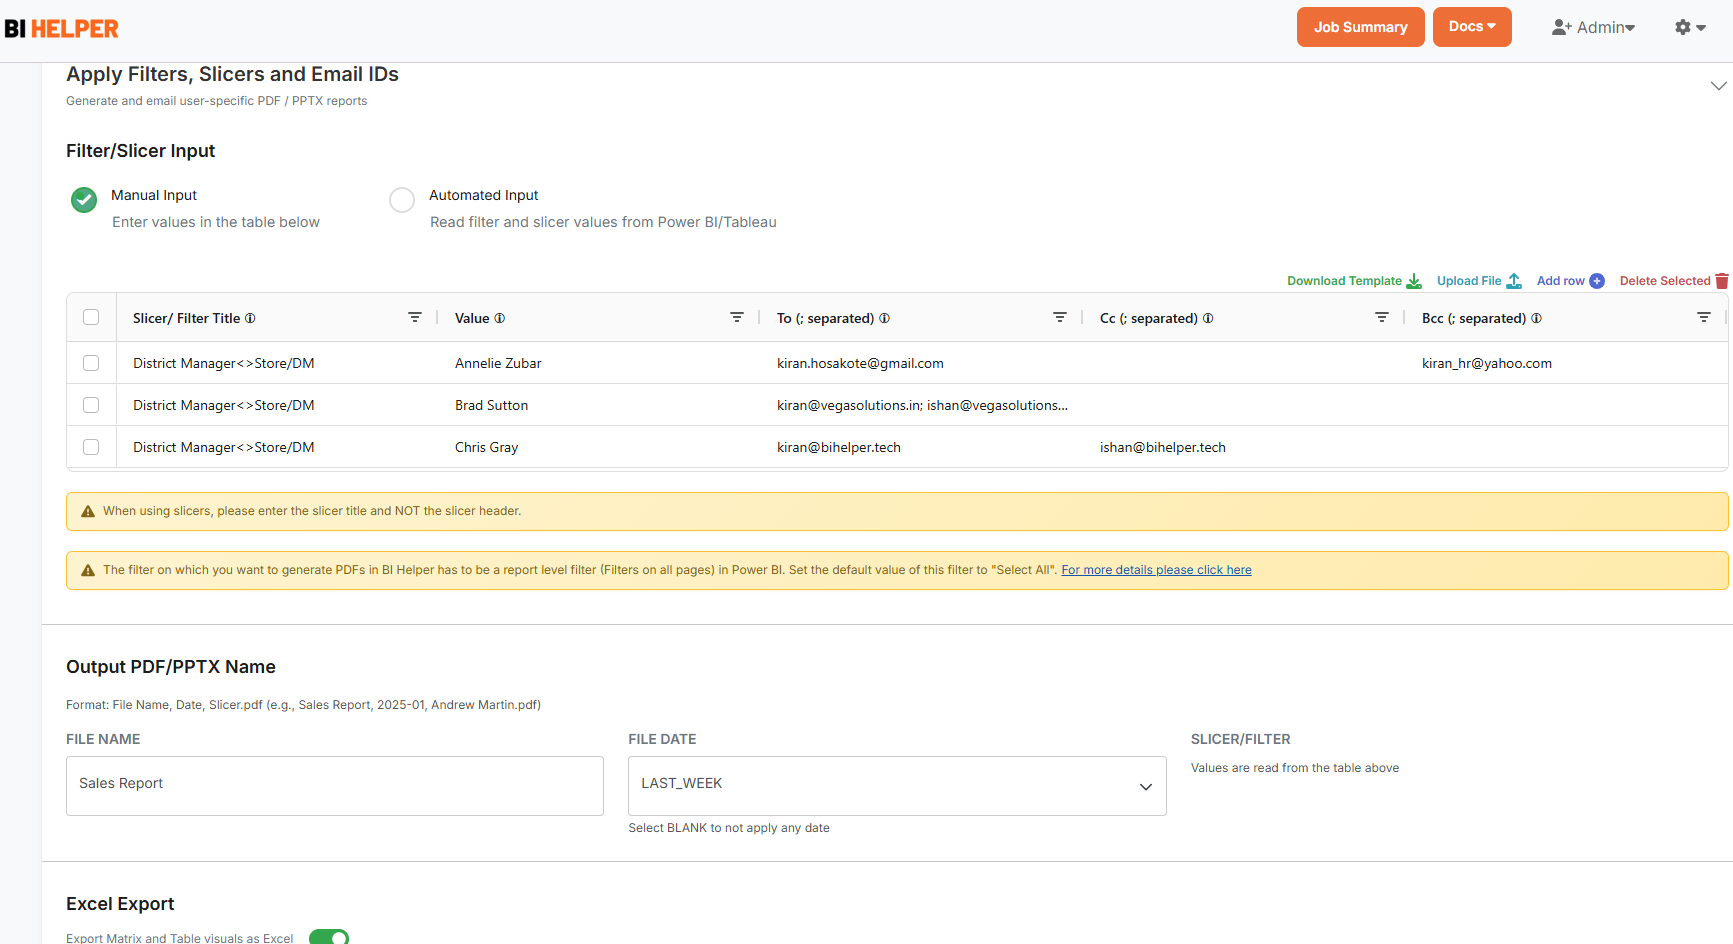Click info icon beside Cc header

(1208, 318)
